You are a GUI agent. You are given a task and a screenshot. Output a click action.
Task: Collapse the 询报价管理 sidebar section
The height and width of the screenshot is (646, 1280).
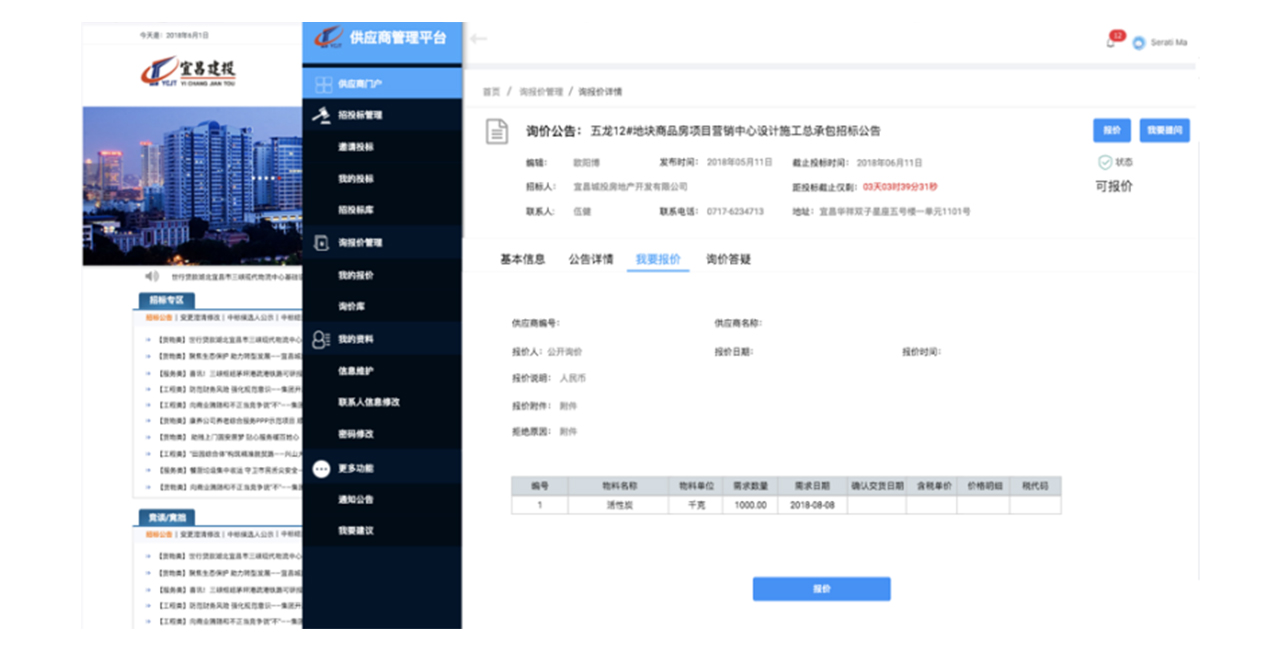382,243
